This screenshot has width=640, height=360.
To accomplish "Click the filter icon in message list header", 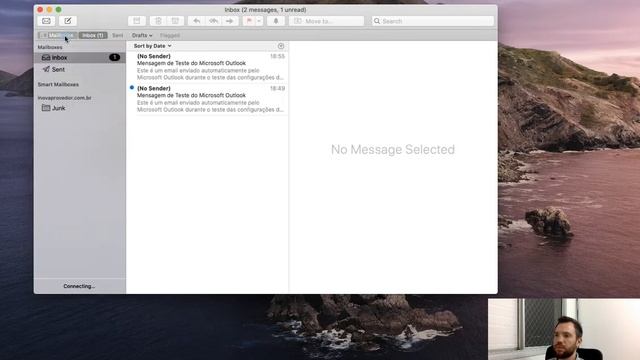I will pyautogui.click(x=281, y=46).
